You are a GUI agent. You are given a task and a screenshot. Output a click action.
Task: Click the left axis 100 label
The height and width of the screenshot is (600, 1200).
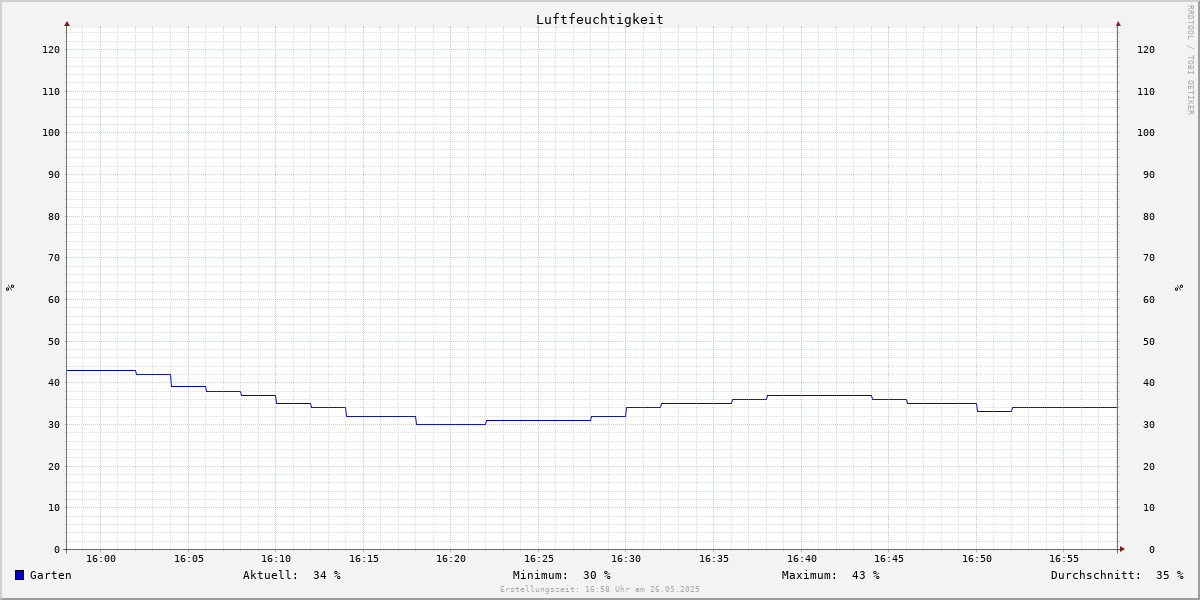pos(51,133)
